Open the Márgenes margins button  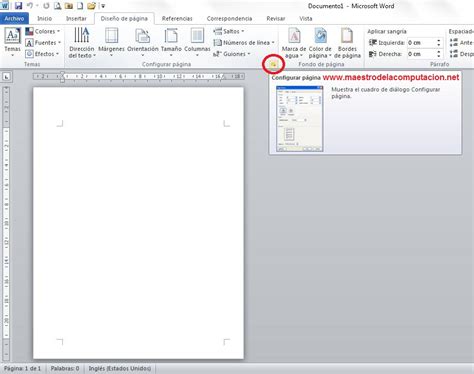pyautogui.click(x=111, y=42)
